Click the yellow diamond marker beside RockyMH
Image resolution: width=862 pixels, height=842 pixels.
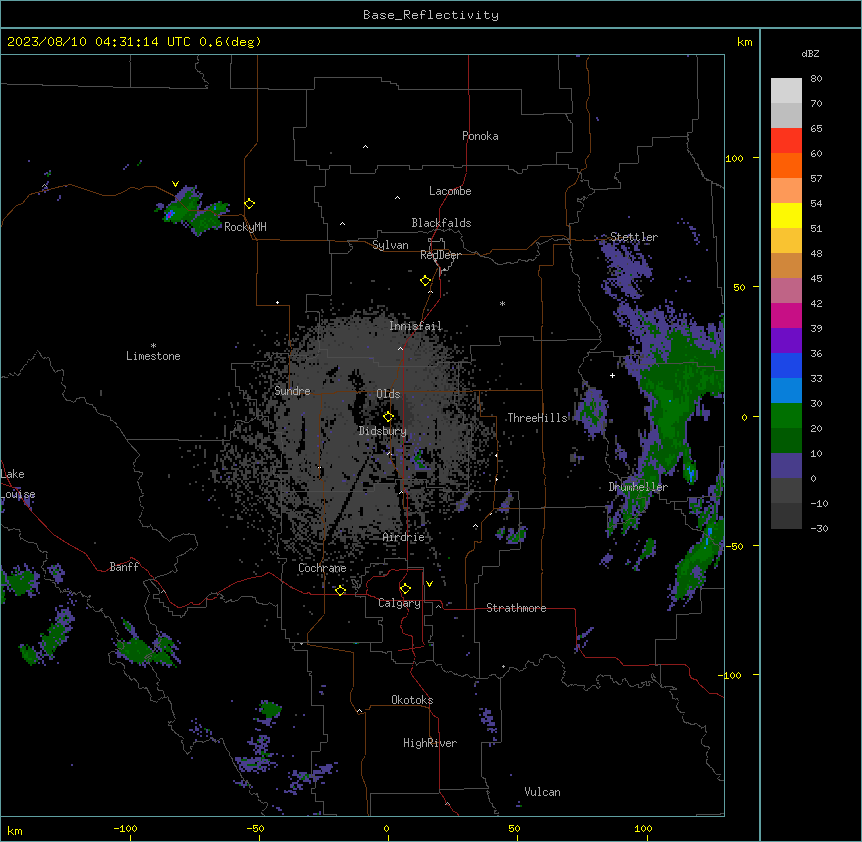tap(250, 204)
